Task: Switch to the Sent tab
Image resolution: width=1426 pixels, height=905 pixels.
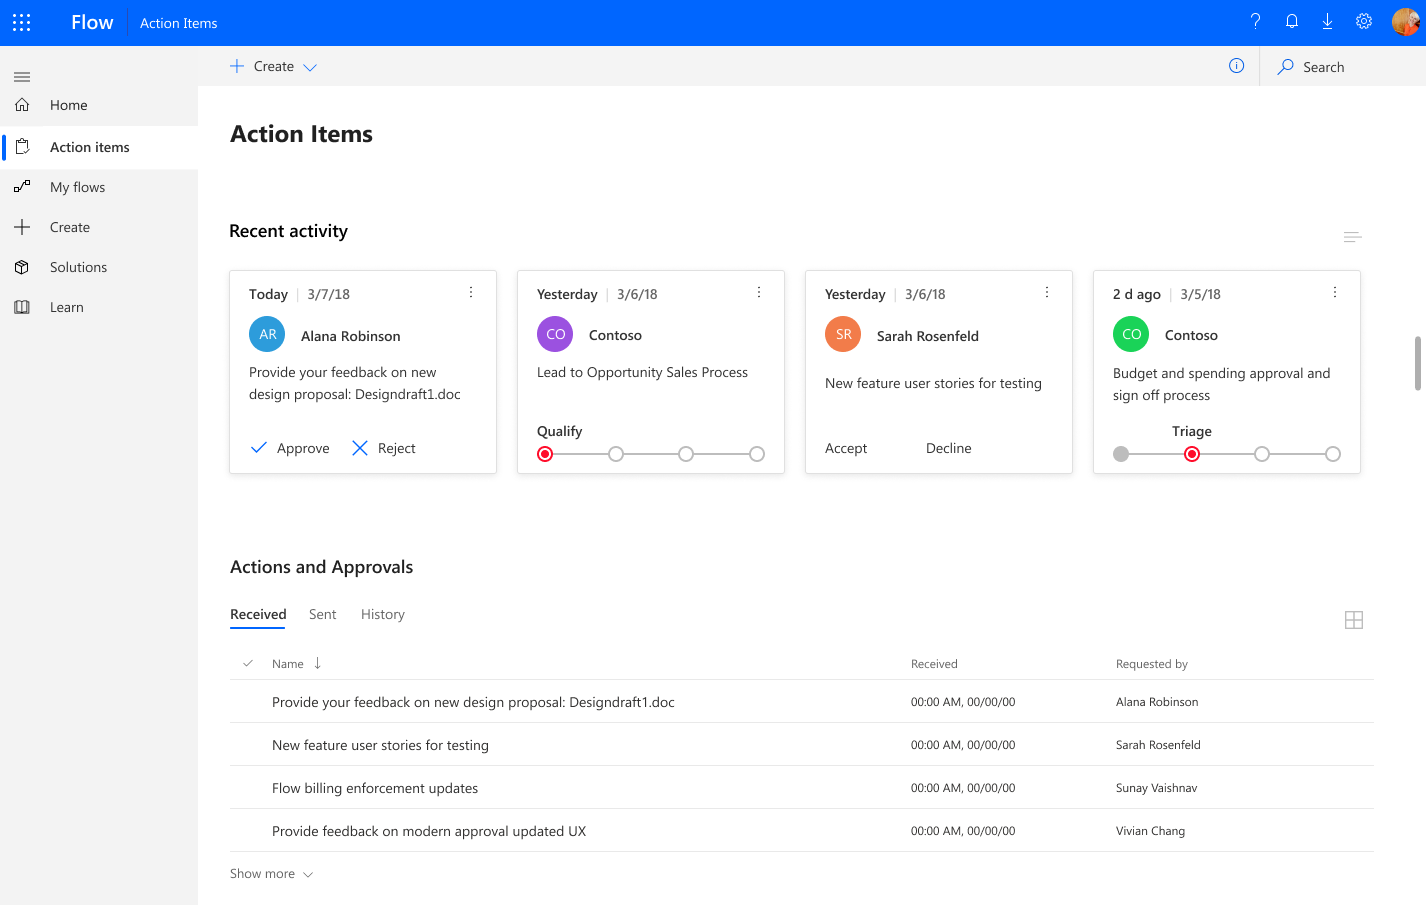Action: pos(322,614)
